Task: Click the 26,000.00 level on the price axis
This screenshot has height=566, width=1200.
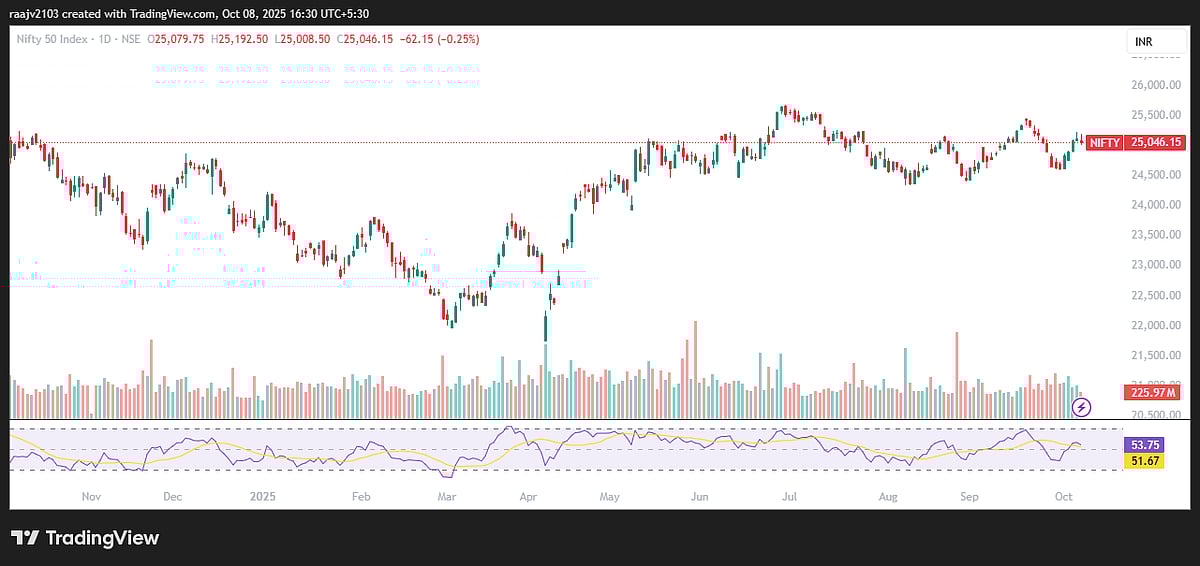Action: point(1157,85)
